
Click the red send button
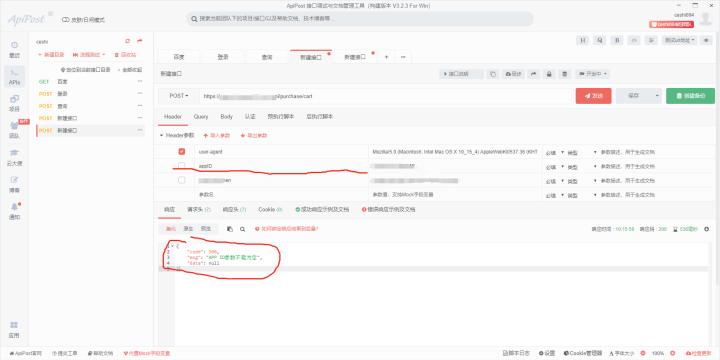(x=593, y=96)
